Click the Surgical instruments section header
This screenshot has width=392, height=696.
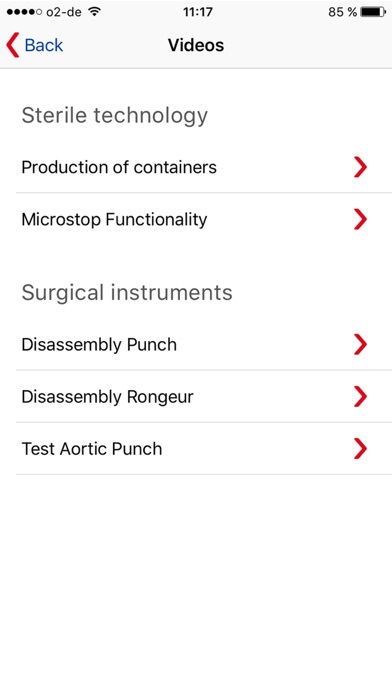point(127,293)
